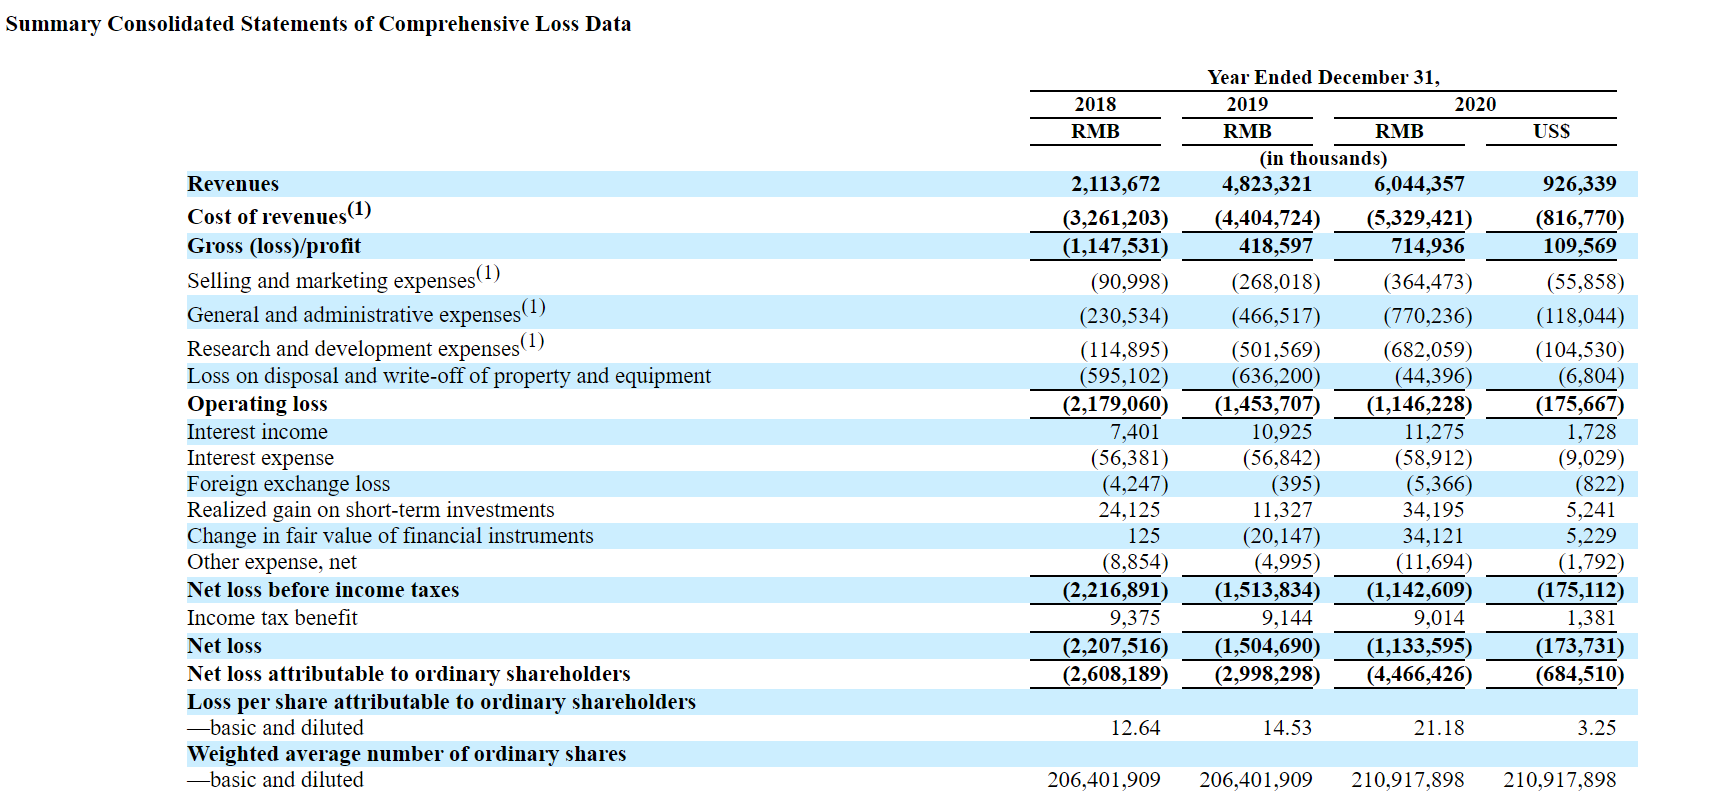
Task: Select the "Foreign exchange loss" label
Action: point(288,484)
